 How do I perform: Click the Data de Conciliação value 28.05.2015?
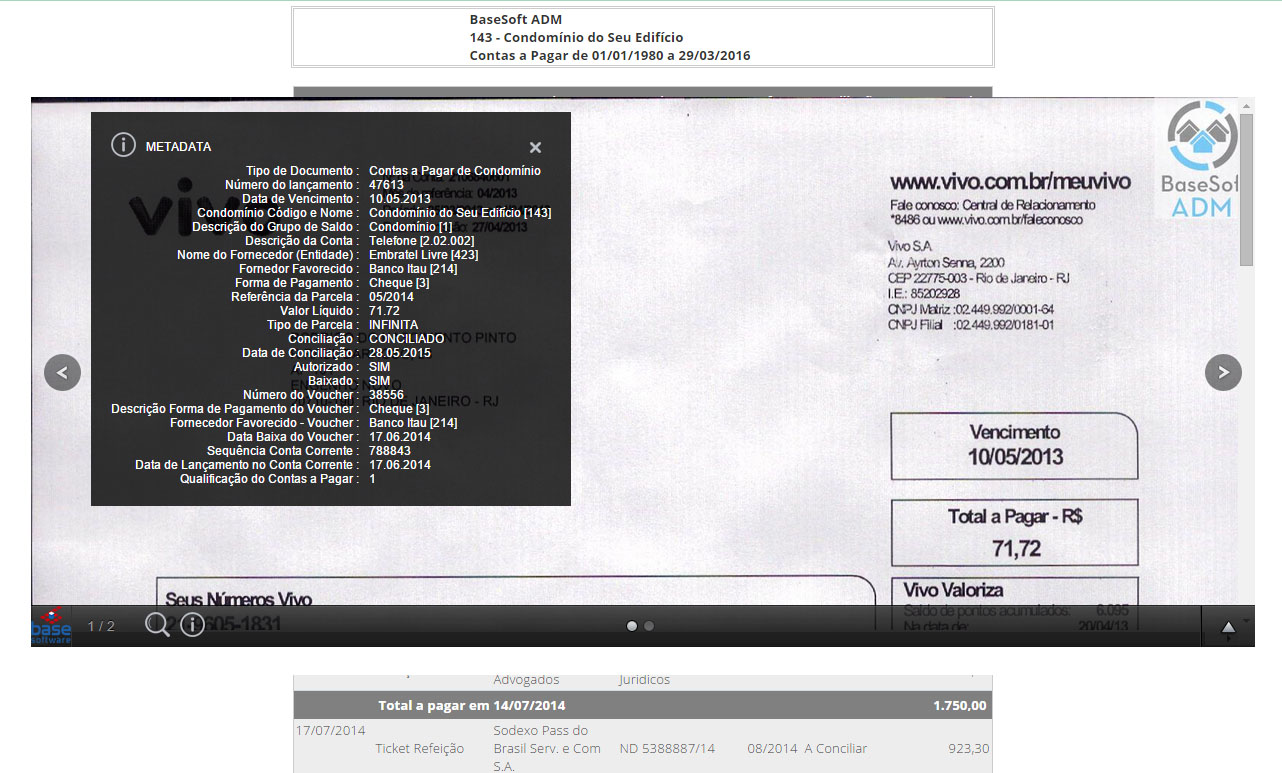coord(400,353)
